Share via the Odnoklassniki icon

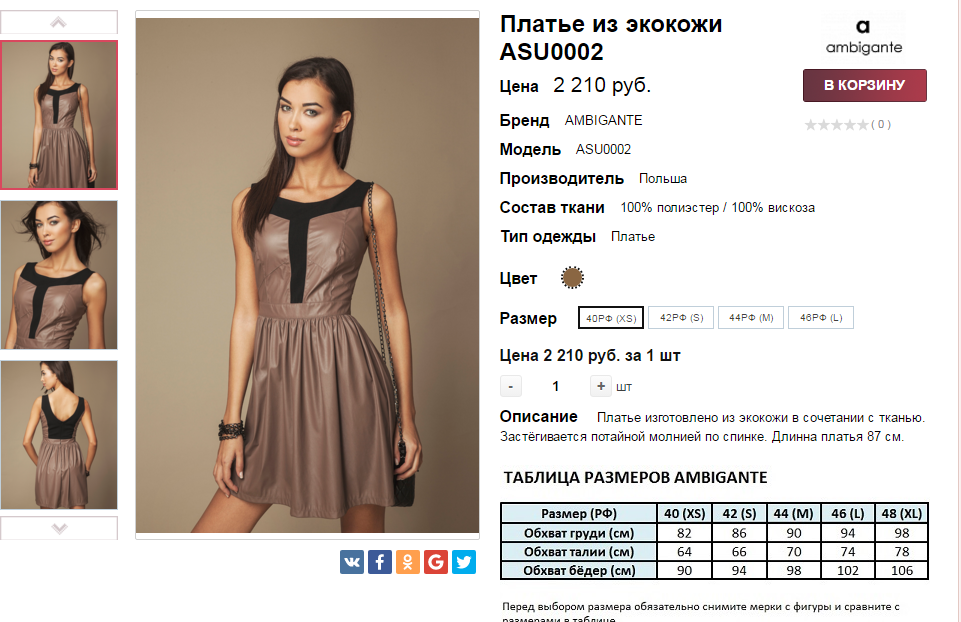[408, 561]
